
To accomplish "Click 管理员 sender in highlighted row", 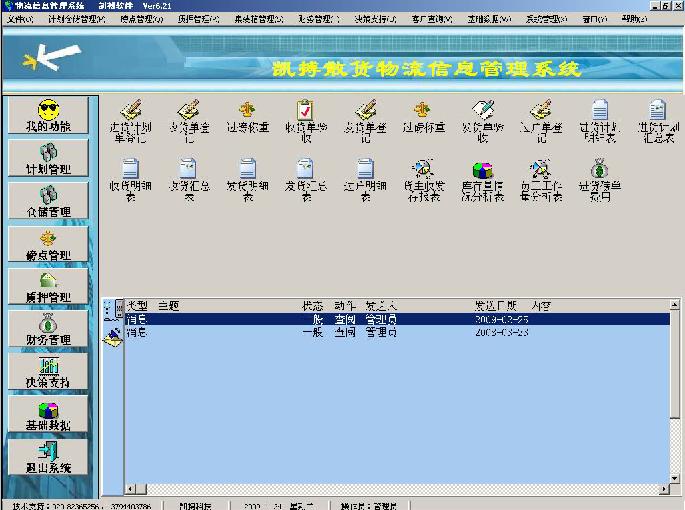I will point(381,319).
